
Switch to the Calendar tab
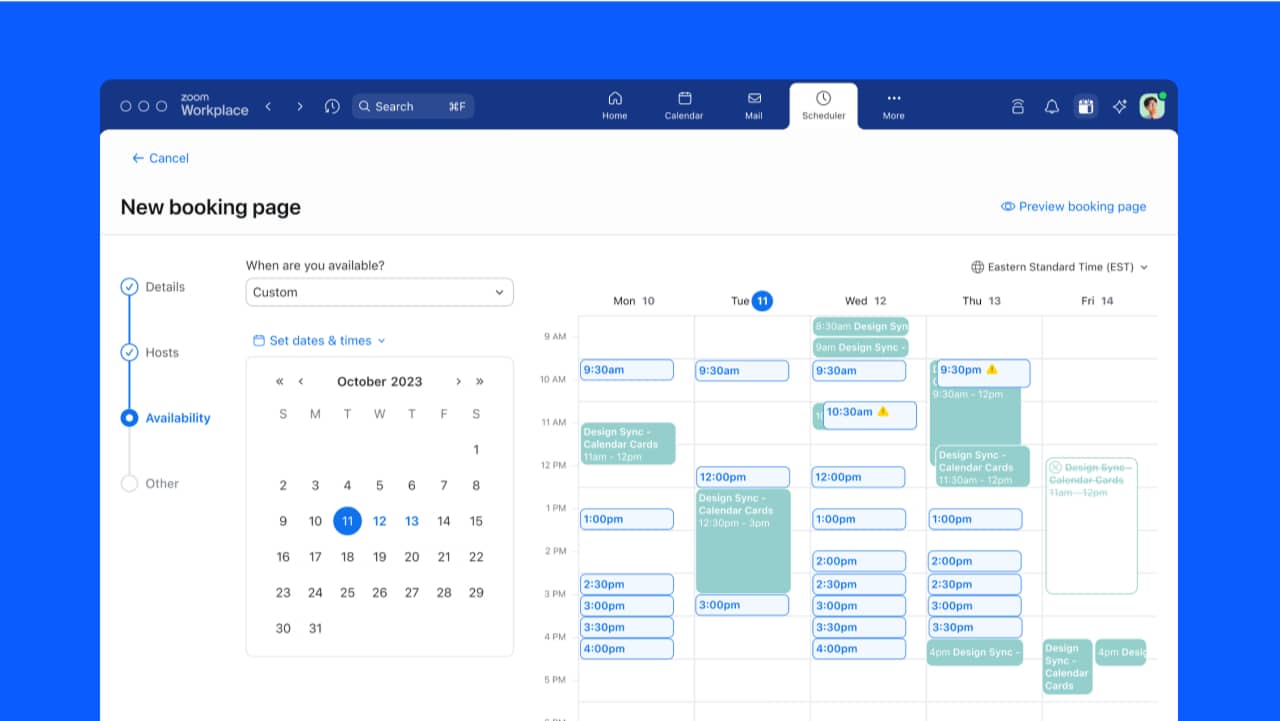[684, 105]
